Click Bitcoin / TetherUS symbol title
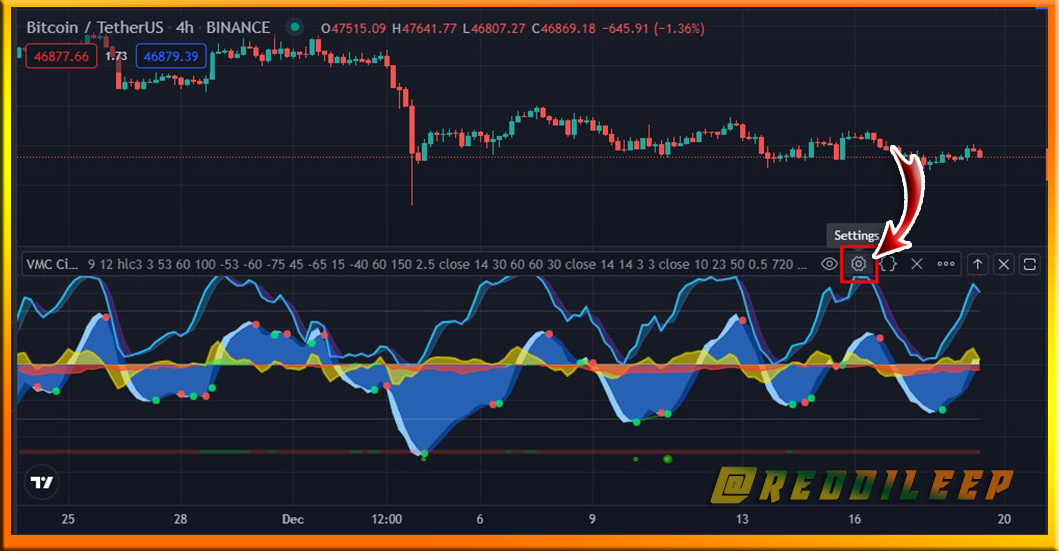 click(x=95, y=28)
